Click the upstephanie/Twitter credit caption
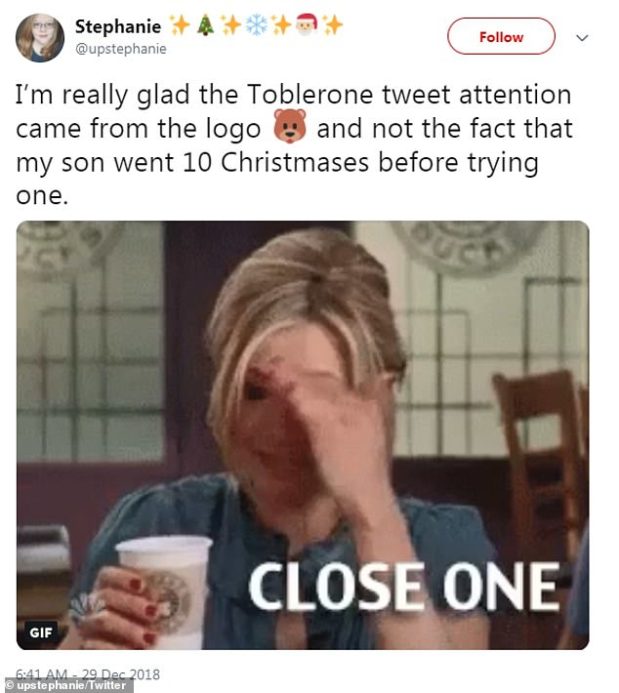Screen dimensions: 619x693 point(66,685)
